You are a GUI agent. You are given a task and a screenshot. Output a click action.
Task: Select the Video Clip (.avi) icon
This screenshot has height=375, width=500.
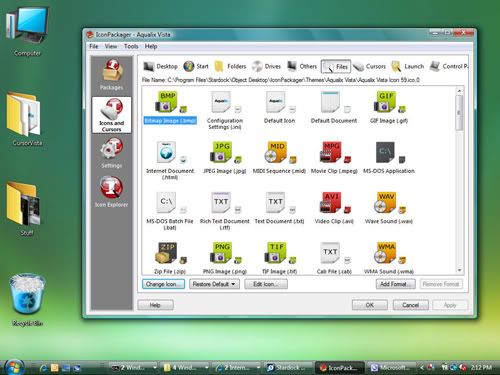coord(334,208)
